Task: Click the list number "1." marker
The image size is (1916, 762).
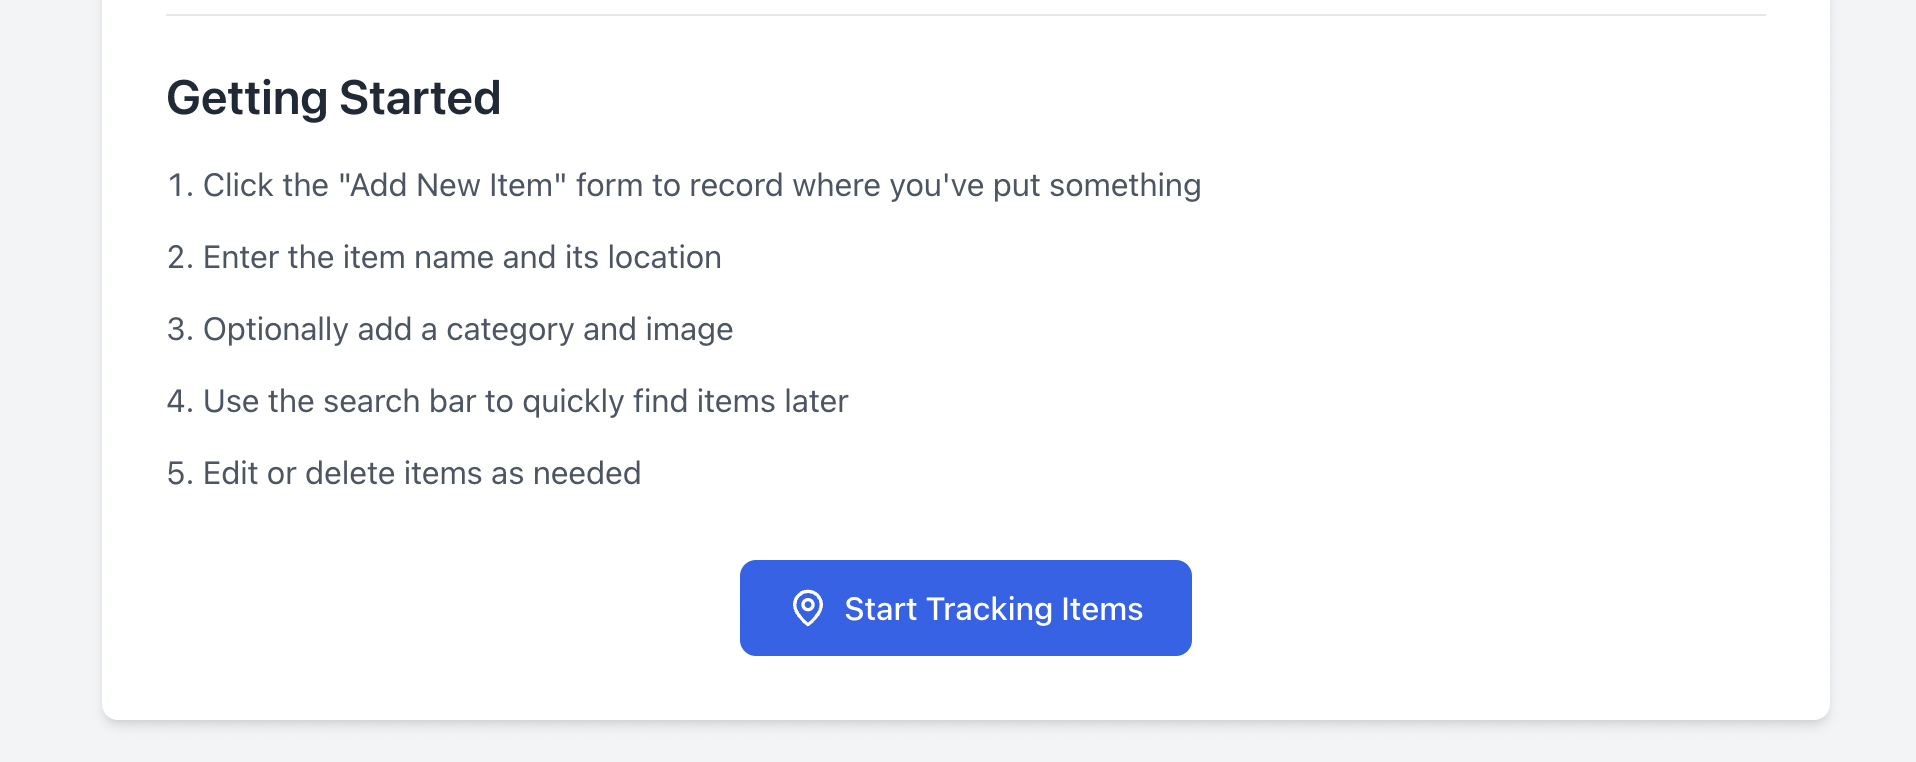Action: [179, 186]
